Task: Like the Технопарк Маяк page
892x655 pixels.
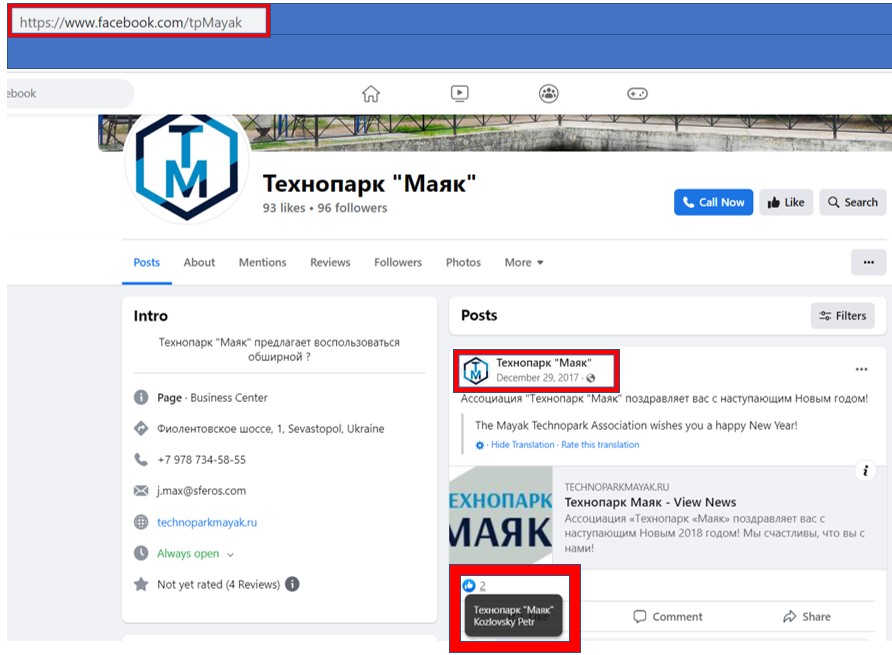Action: tap(786, 202)
